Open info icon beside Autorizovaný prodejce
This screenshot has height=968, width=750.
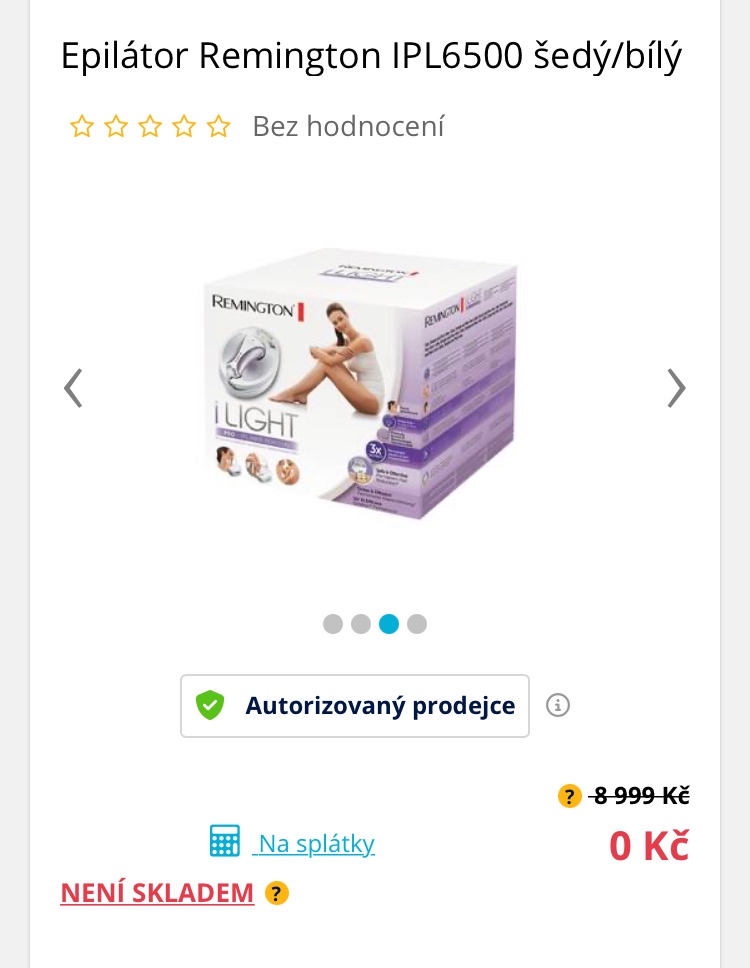(x=557, y=705)
